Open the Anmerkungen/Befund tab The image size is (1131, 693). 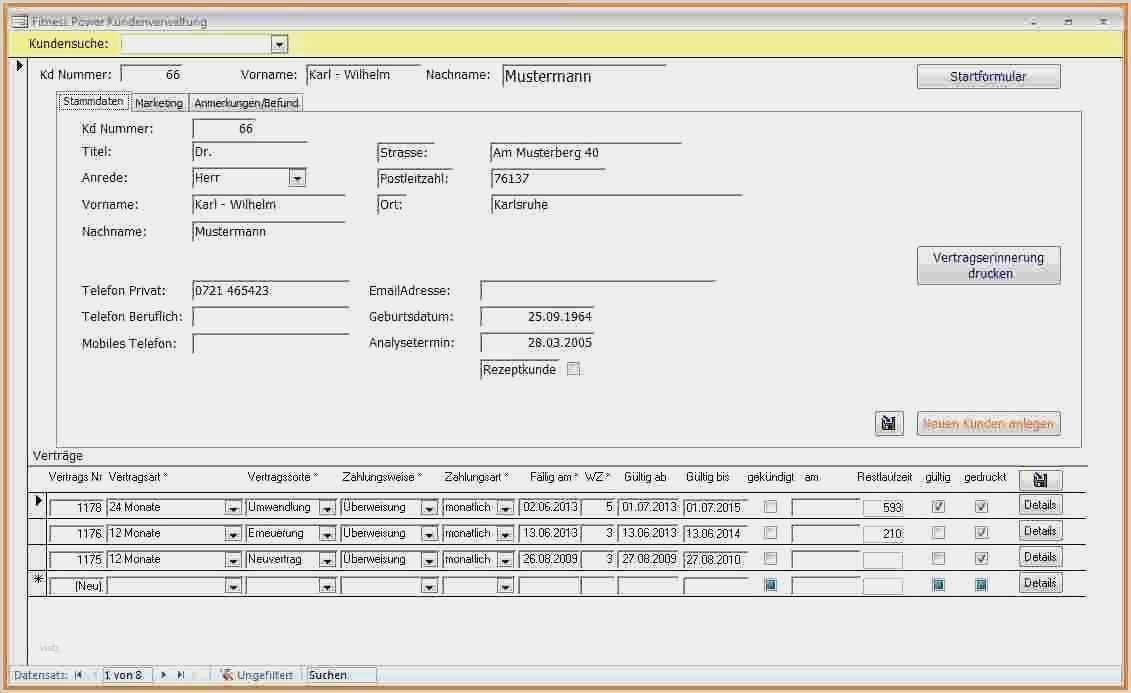(246, 101)
